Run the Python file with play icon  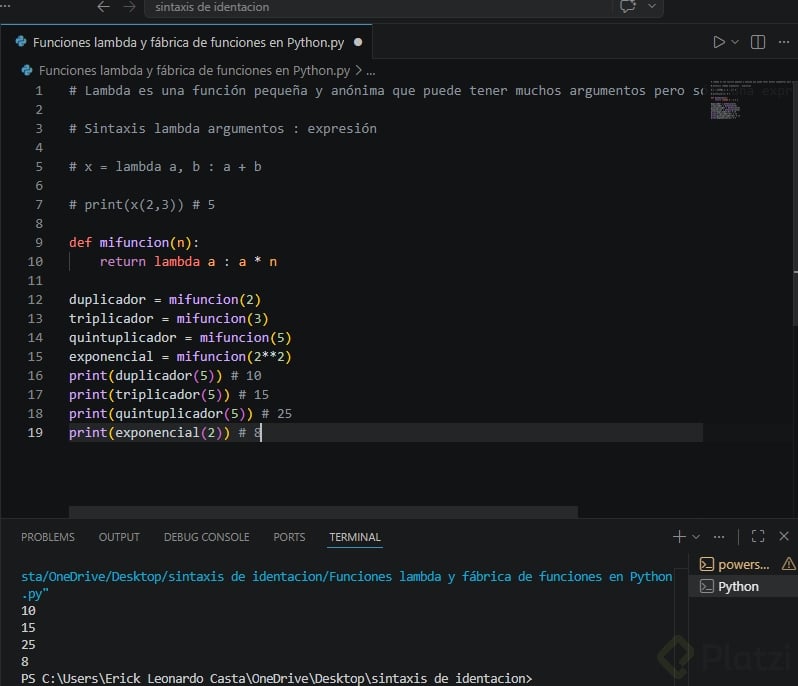click(718, 42)
